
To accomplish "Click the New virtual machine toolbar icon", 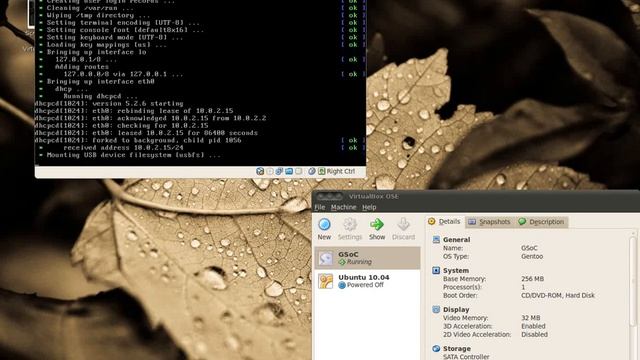I will [324, 224].
